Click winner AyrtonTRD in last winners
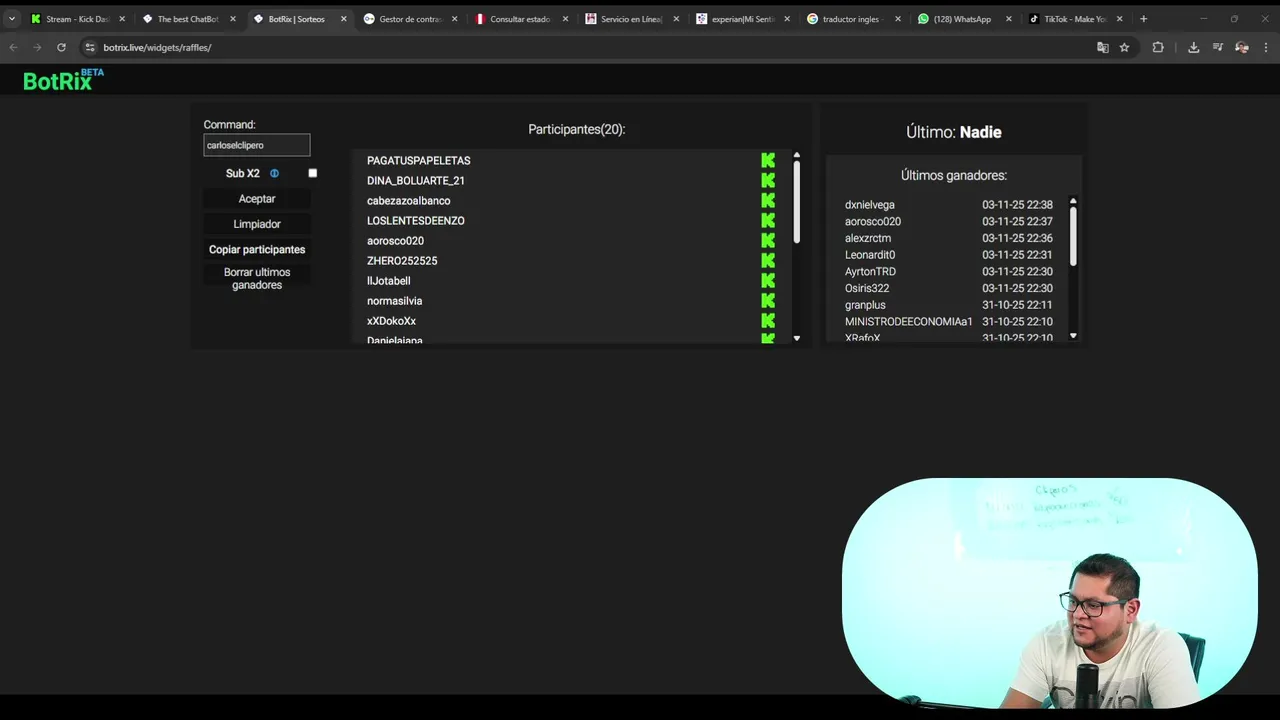This screenshot has height=720, width=1280. 870,272
